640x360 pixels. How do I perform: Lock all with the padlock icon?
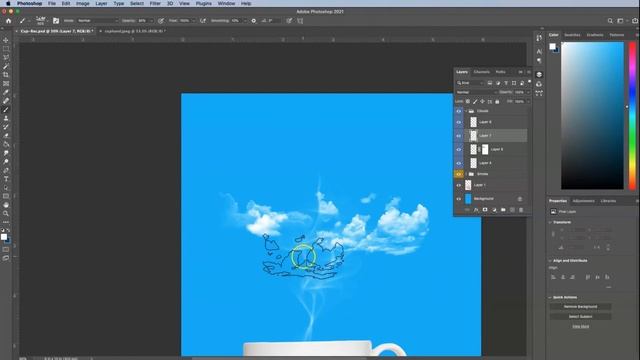click(x=497, y=101)
